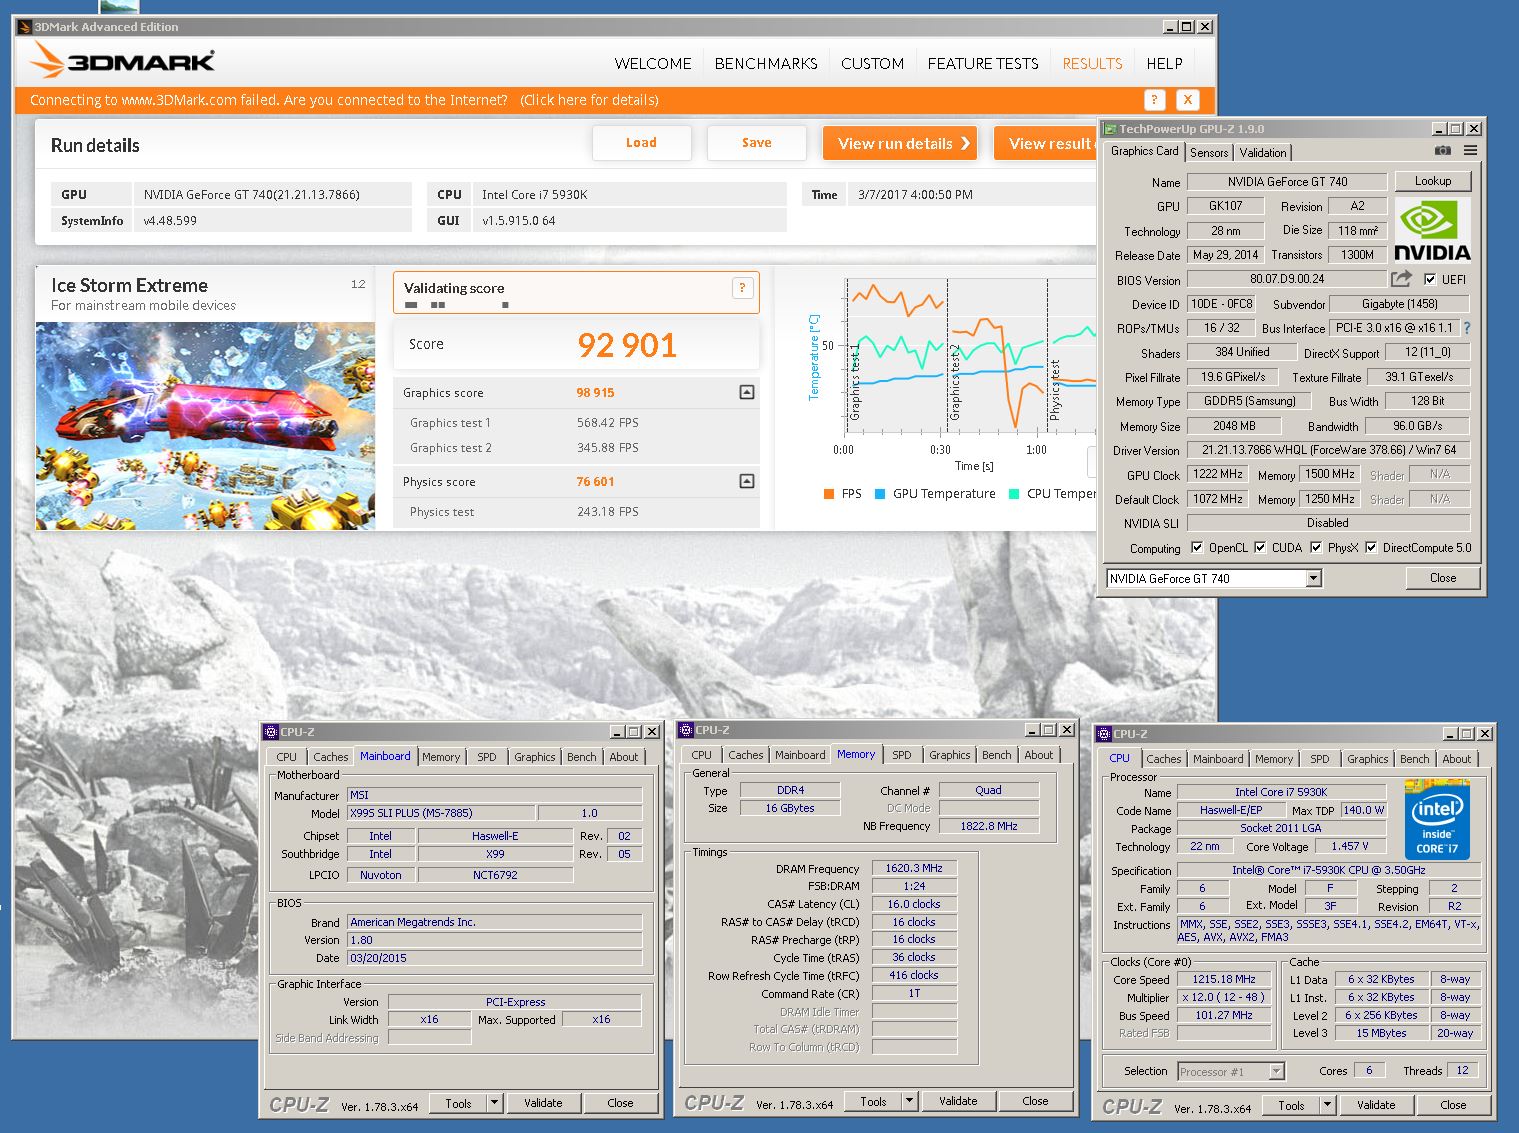Click Validate in the Memory CPU-Z window
1519x1133 pixels.
pos(958,1101)
